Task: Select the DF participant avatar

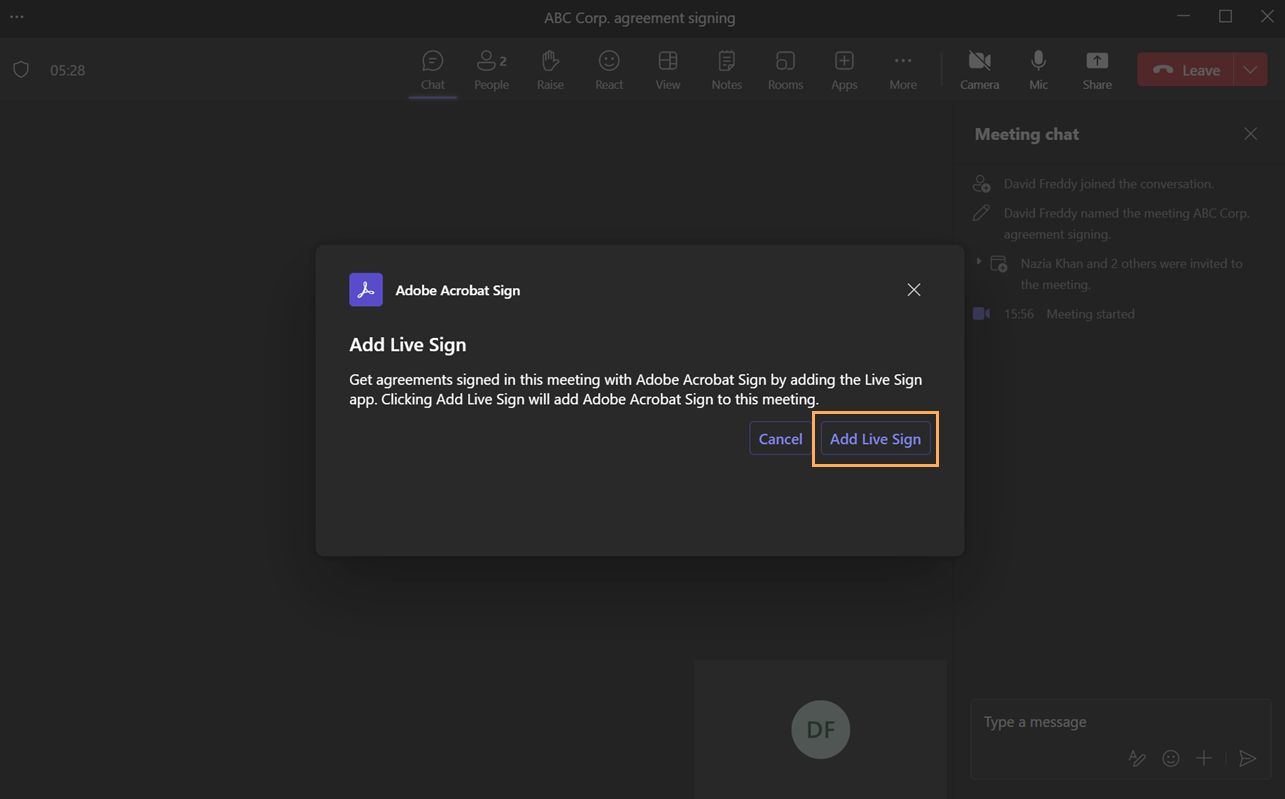Action: [x=821, y=729]
